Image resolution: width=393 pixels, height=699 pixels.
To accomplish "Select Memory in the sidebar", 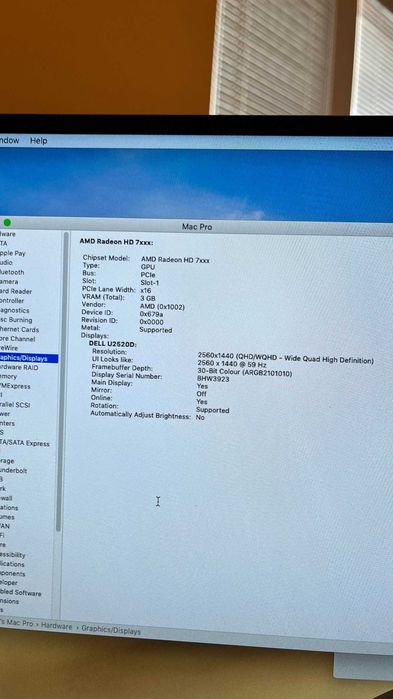I will pos(8,377).
